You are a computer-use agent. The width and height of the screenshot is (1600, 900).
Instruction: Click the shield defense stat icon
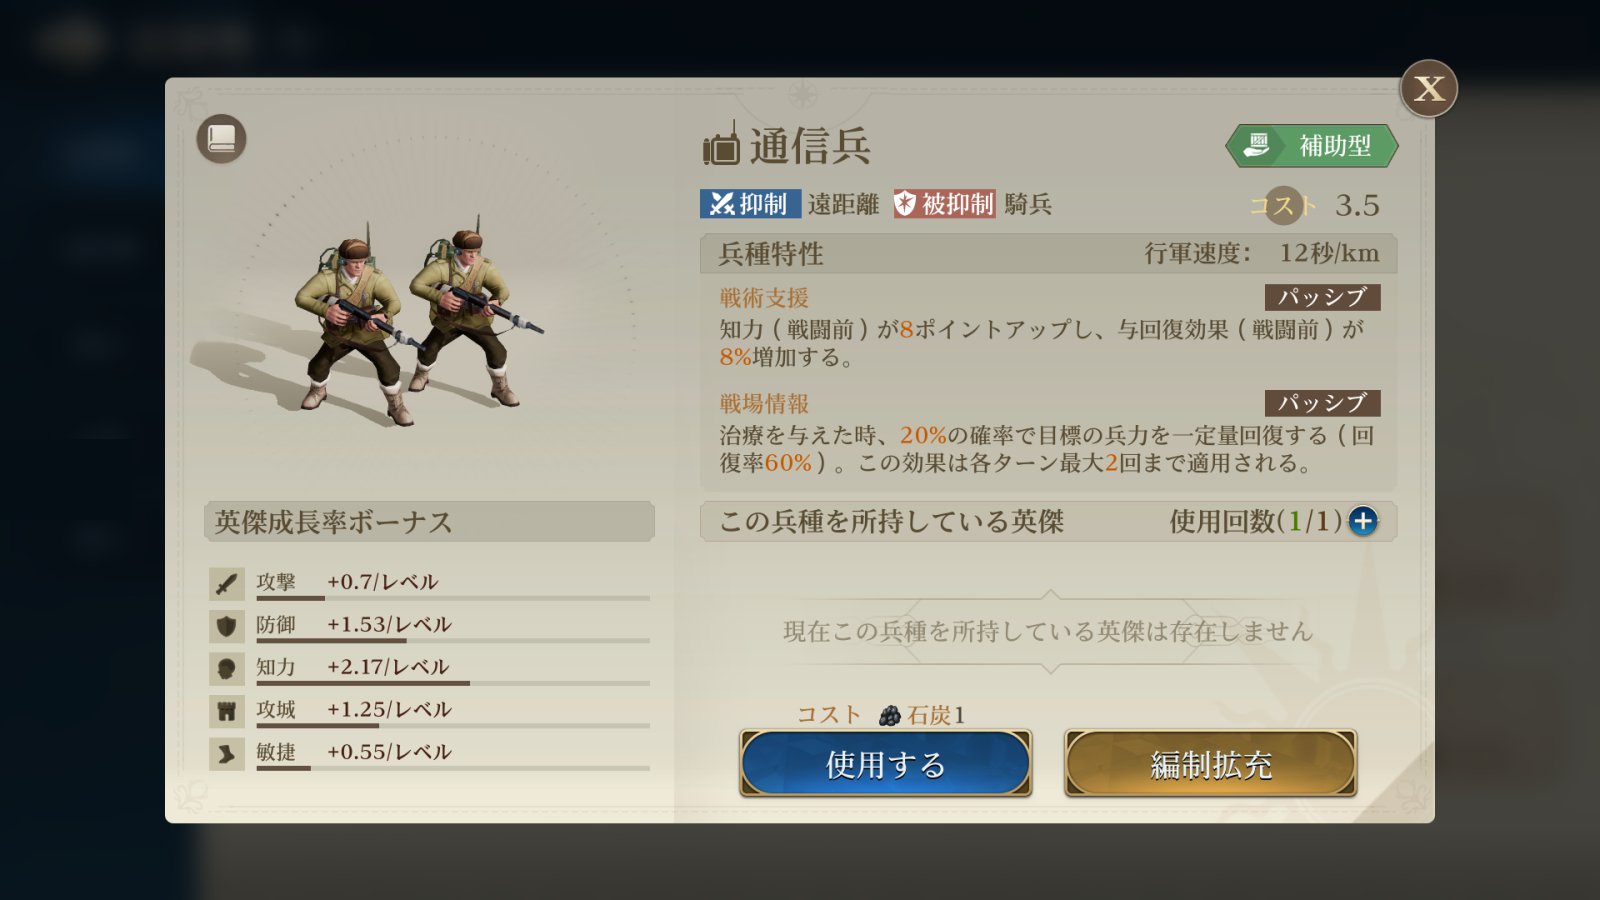coord(227,626)
